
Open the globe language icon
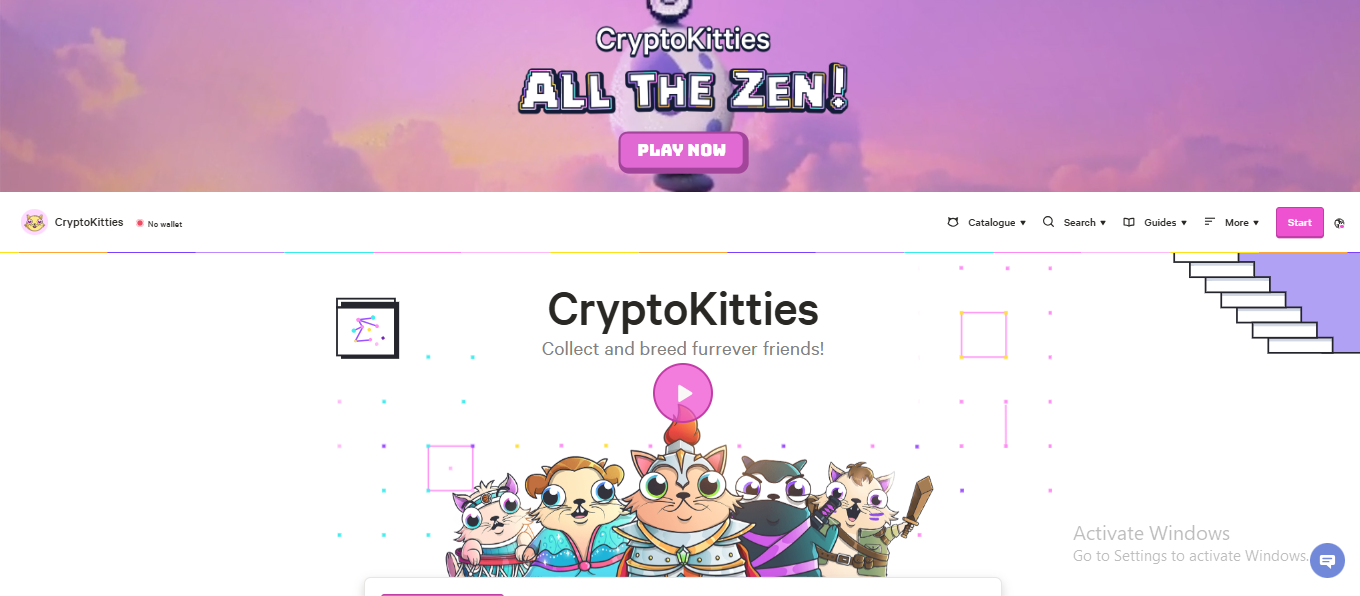pyautogui.click(x=1340, y=223)
